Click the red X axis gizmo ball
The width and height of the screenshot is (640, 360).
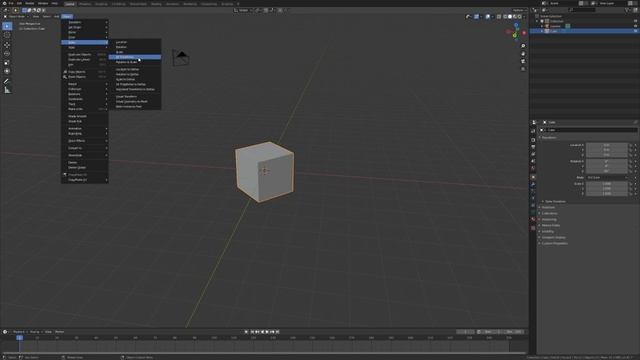[524, 33]
